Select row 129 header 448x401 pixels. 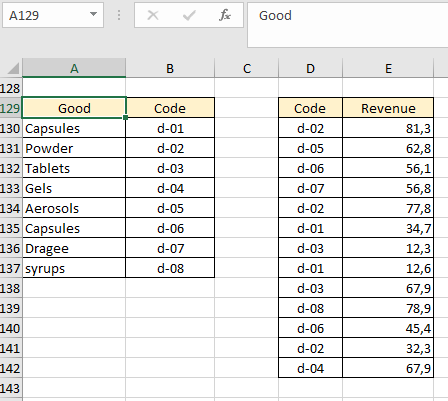pyautogui.click(x=11, y=108)
